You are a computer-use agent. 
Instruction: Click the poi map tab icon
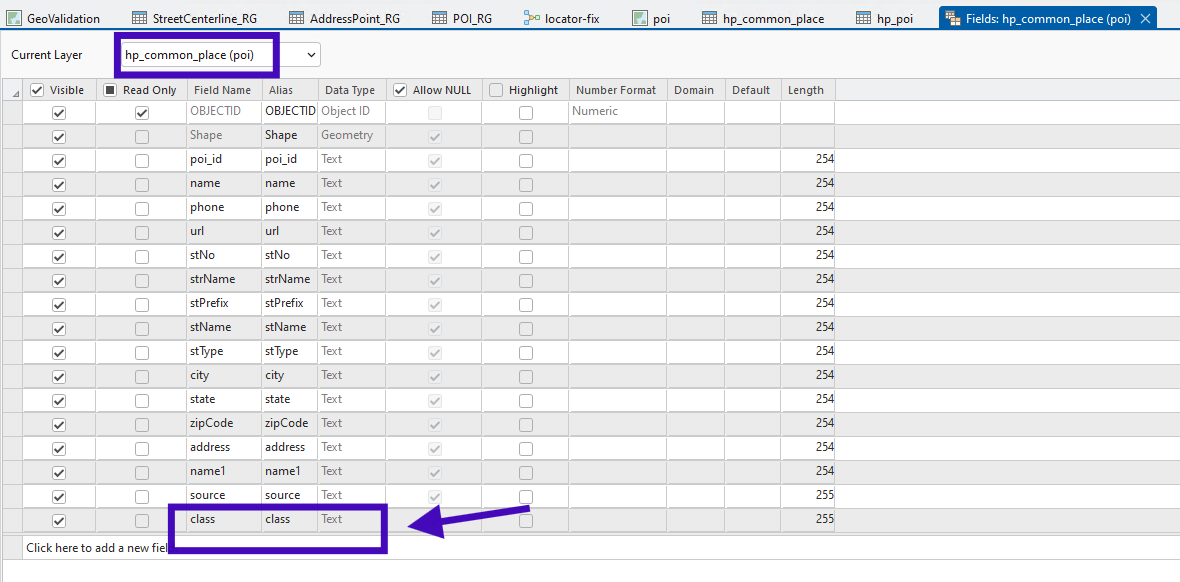click(x=640, y=18)
